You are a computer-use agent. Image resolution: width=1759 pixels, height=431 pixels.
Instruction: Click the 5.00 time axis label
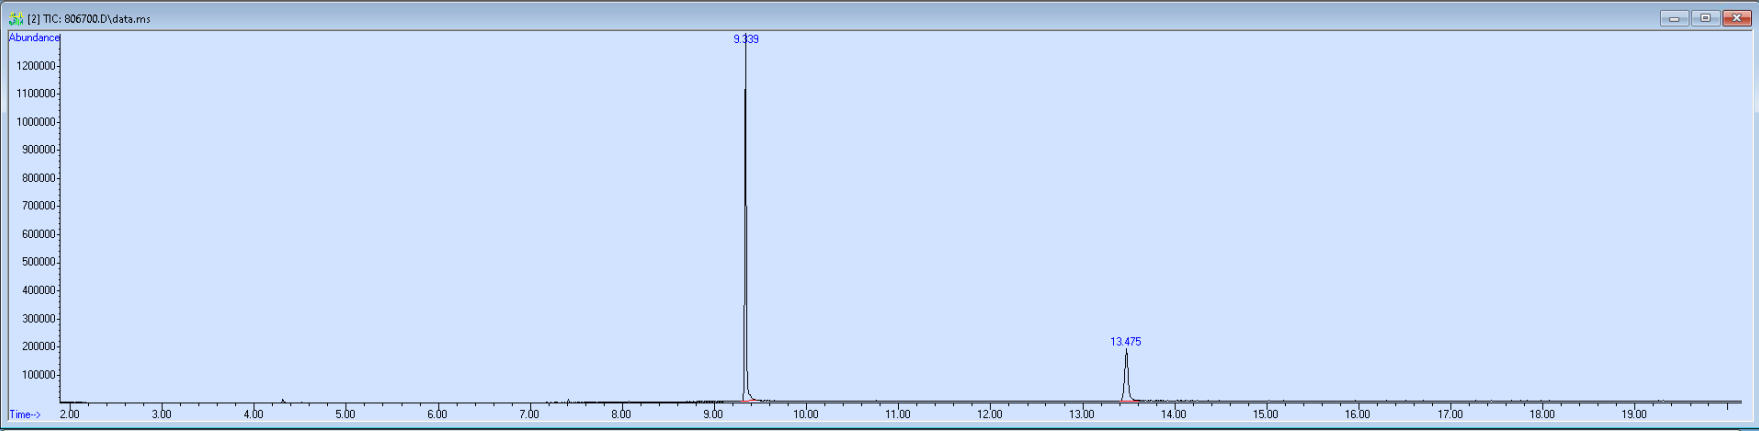click(x=345, y=414)
